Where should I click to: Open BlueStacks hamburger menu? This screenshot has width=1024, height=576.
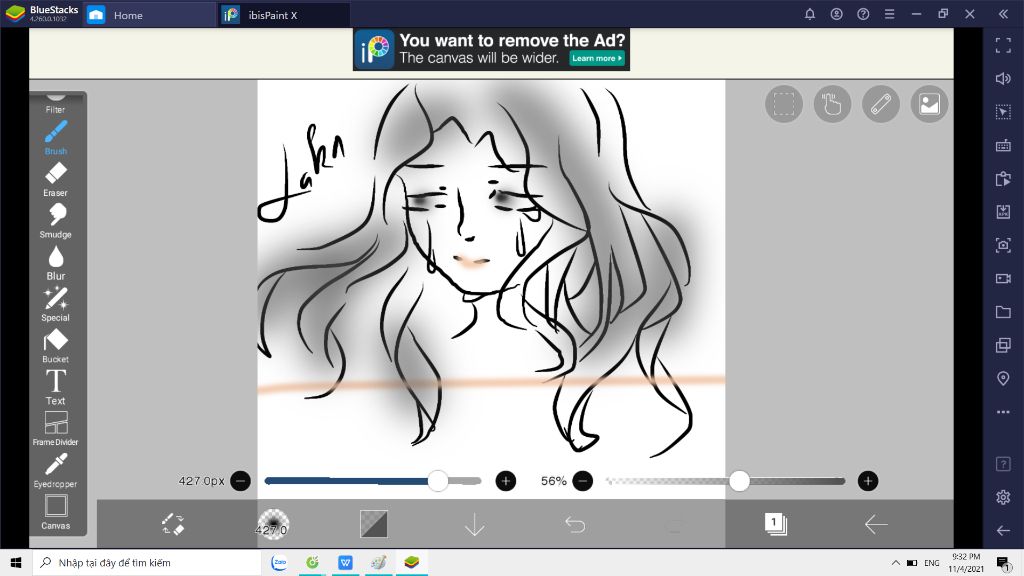pyautogui.click(x=889, y=14)
